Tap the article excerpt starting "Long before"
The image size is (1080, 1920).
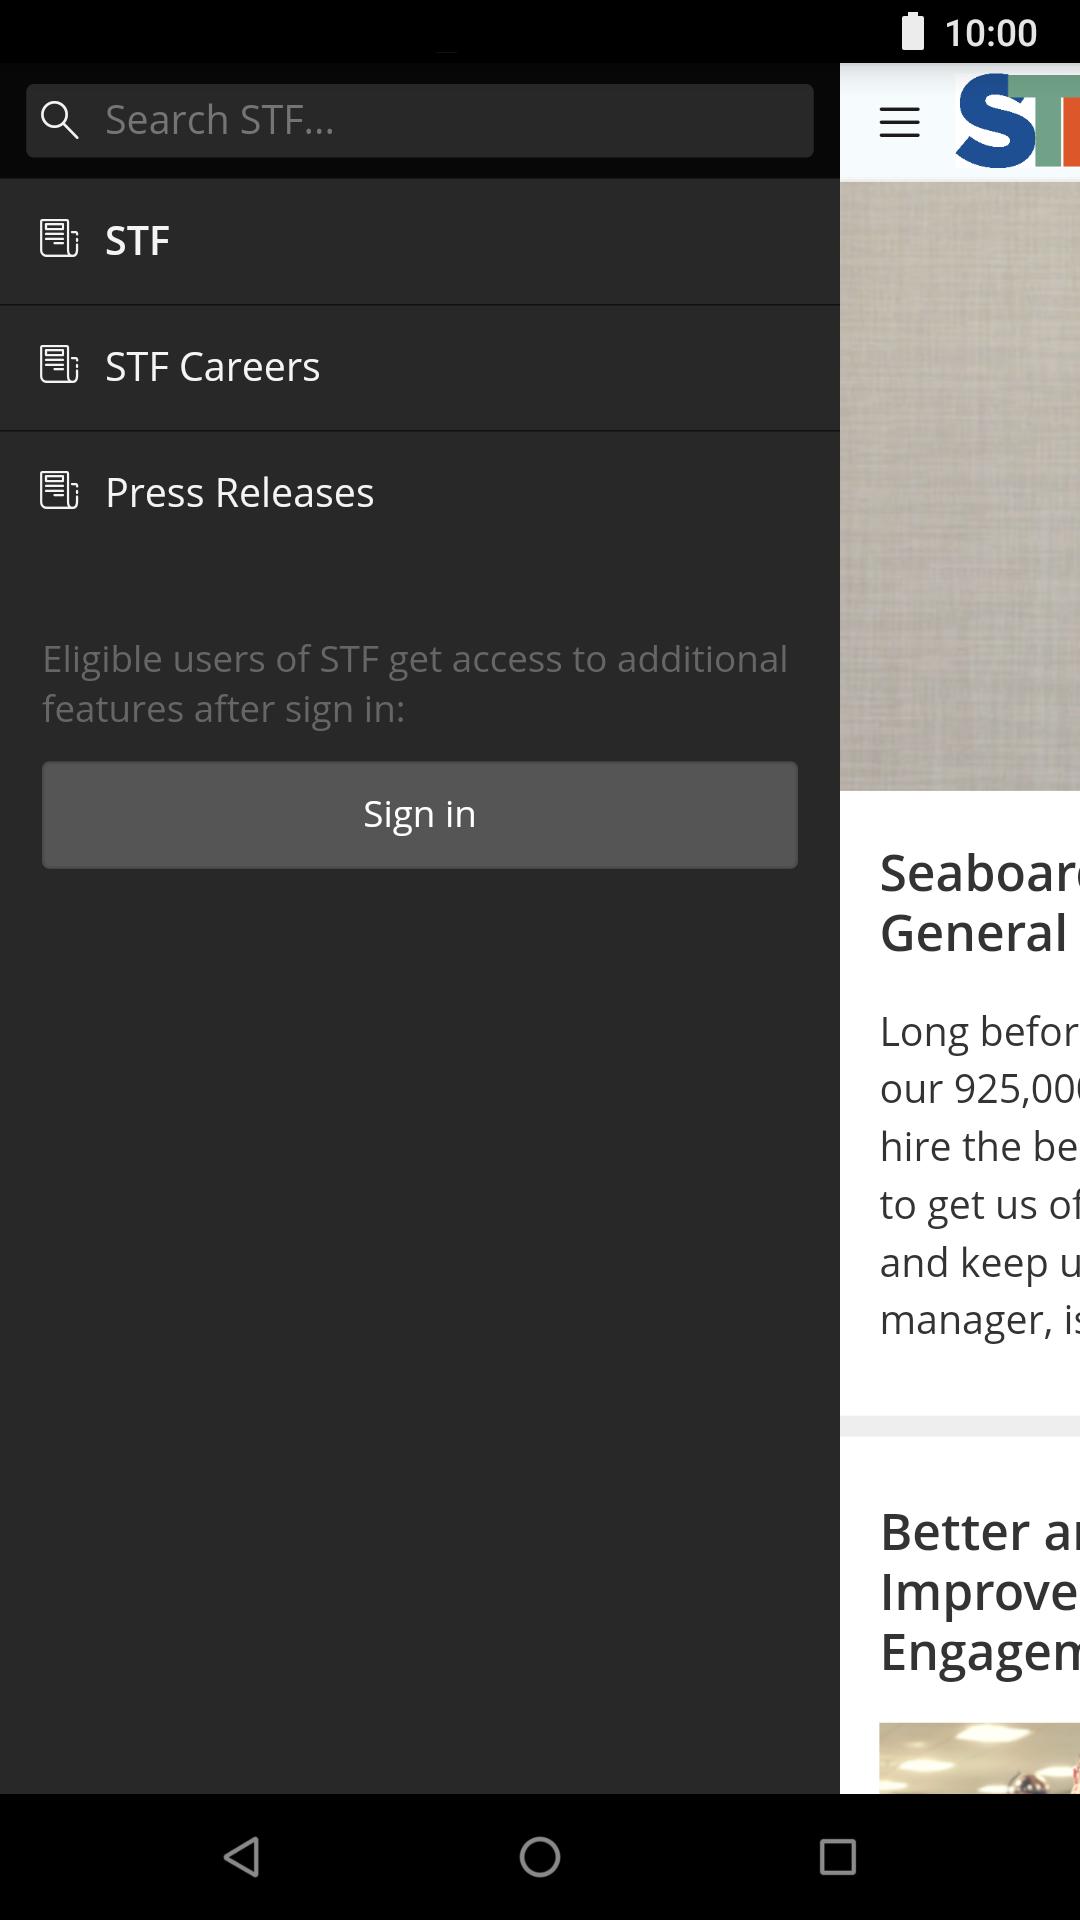pos(980,1176)
